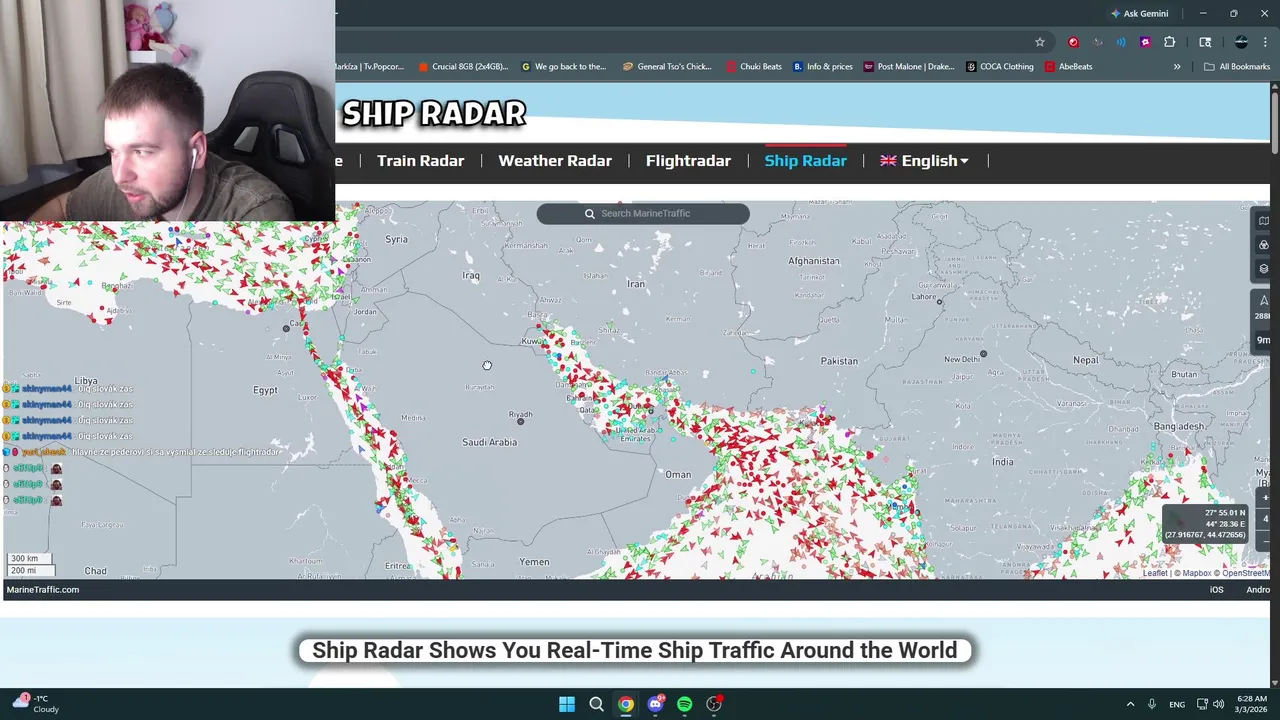
Task: Open the English language dropdown
Action: coord(924,161)
